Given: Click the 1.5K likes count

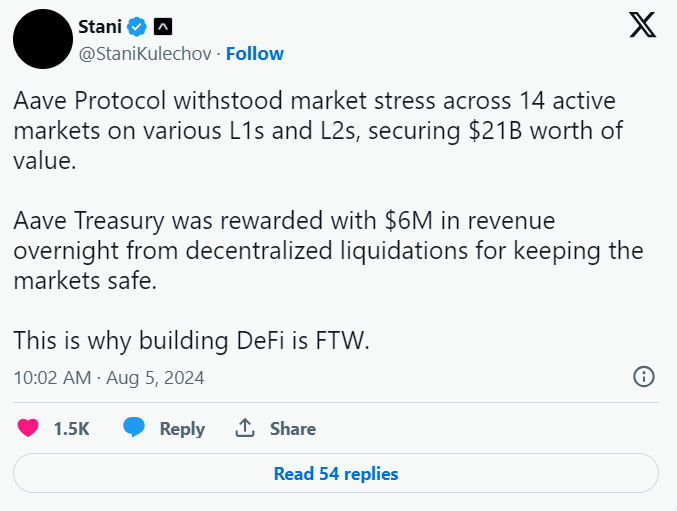Looking at the screenshot, I should [x=71, y=429].
